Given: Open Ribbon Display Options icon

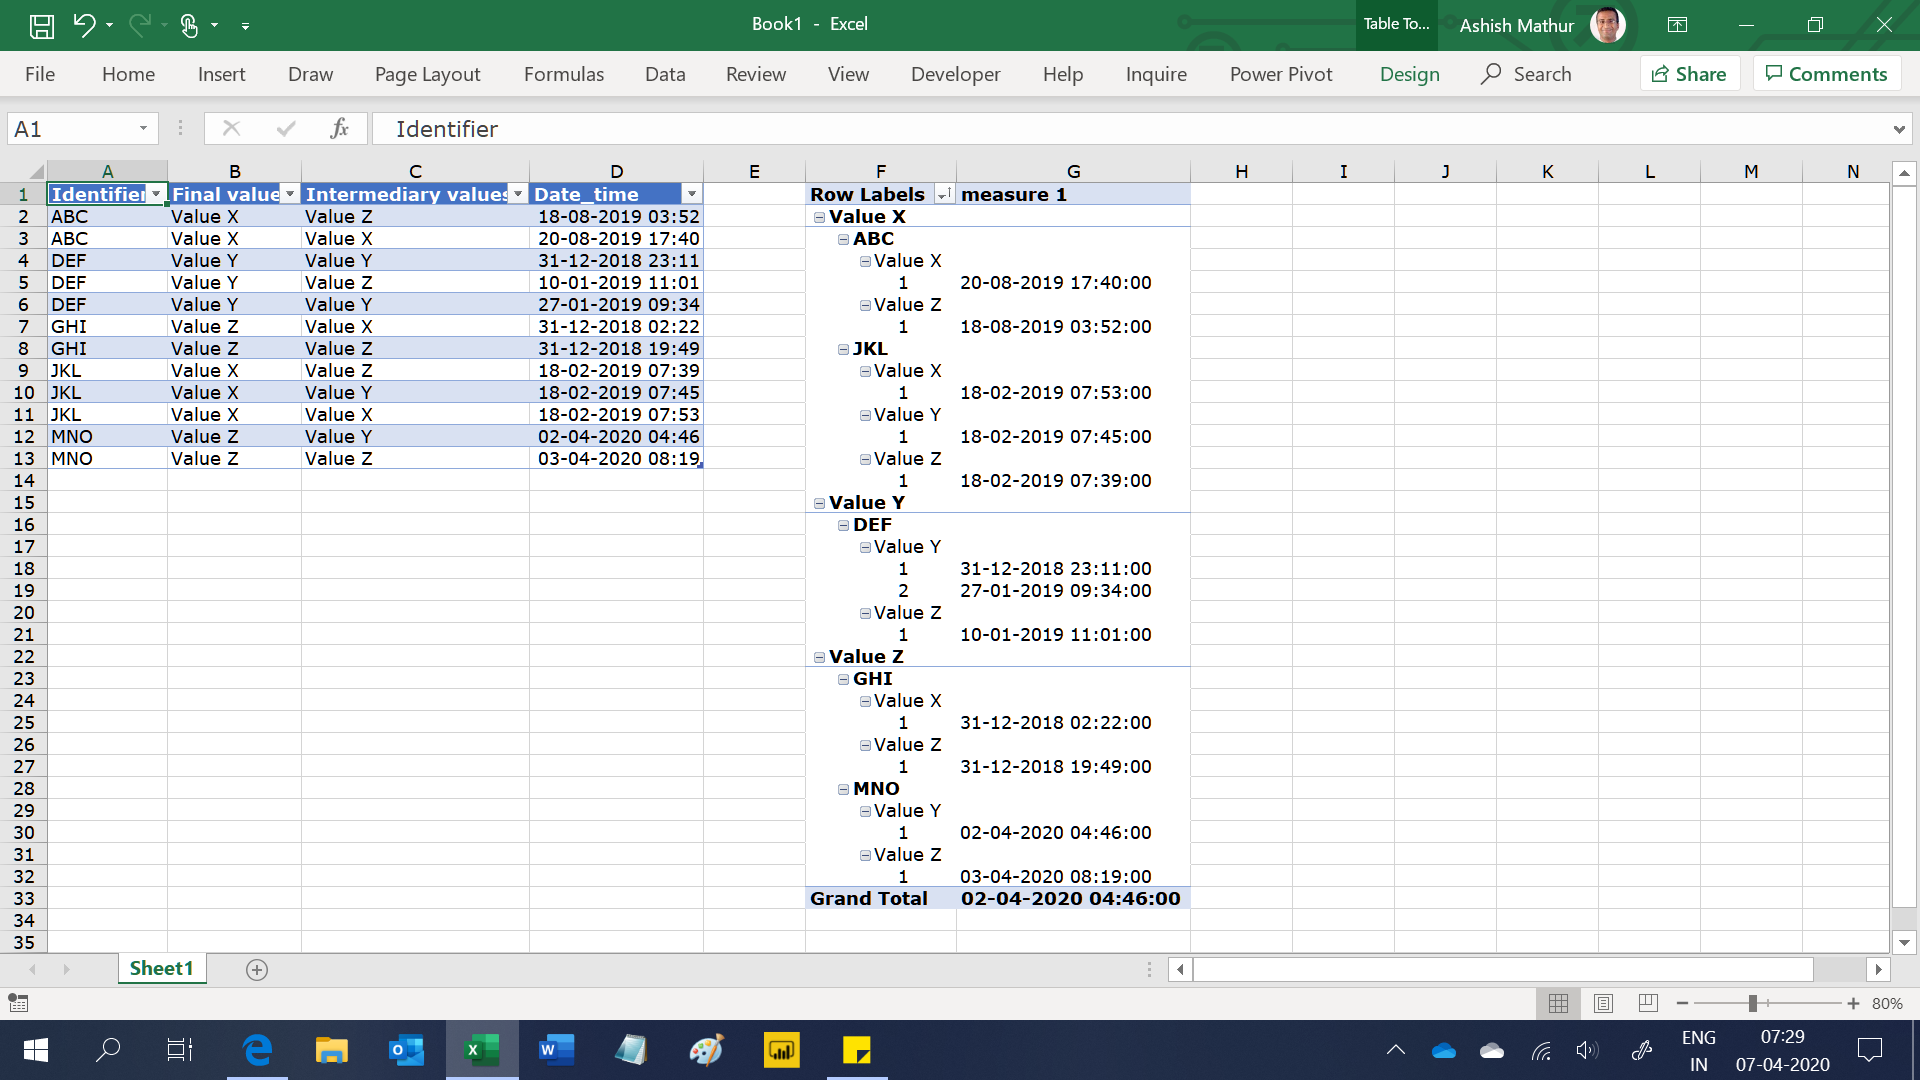Looking at the screenshot, I should 1677,25.
